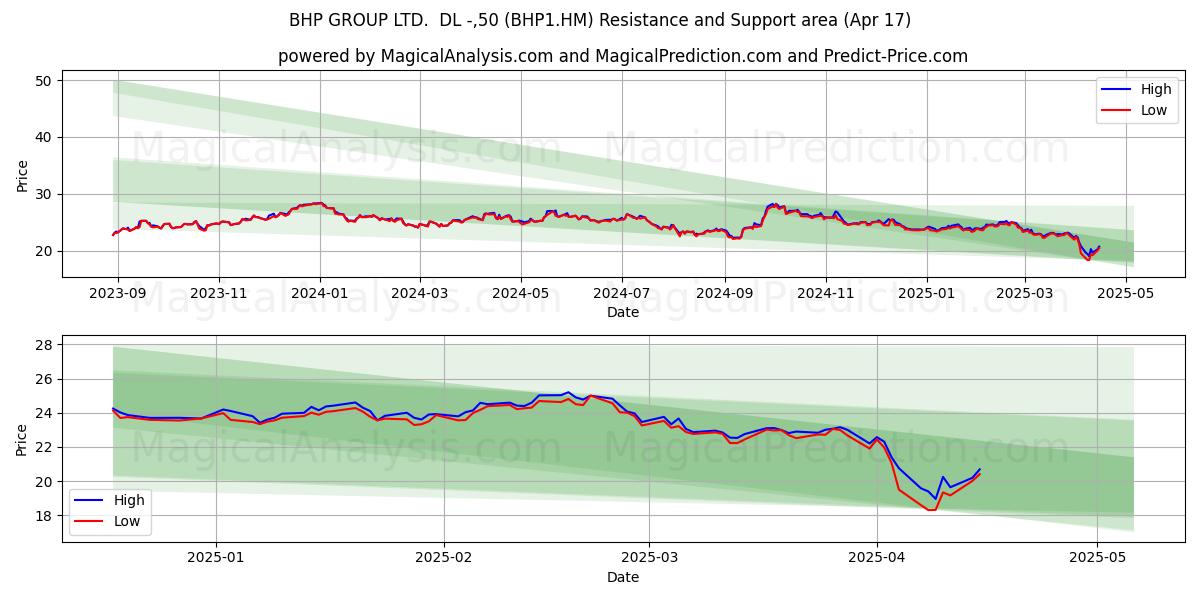Click the '2023-11' tick label on upper chart
Viewport: 1200px width, 600px height.
218,294
